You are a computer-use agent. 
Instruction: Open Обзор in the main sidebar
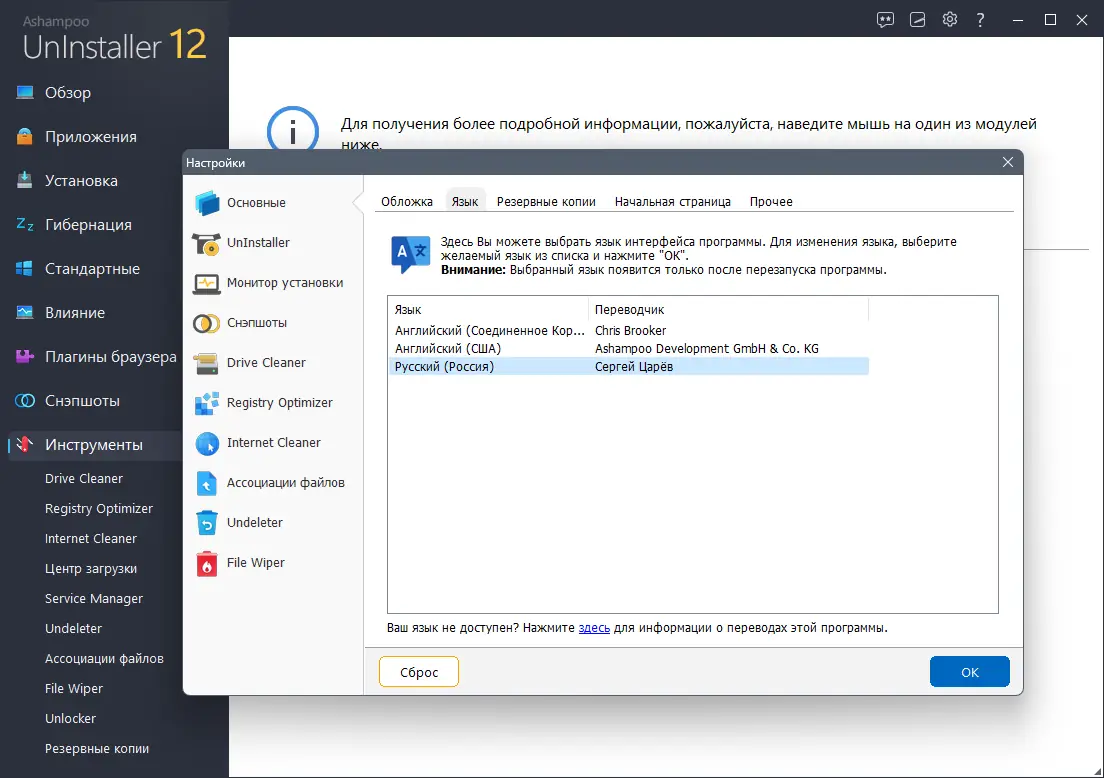click(x=68, y=93)
